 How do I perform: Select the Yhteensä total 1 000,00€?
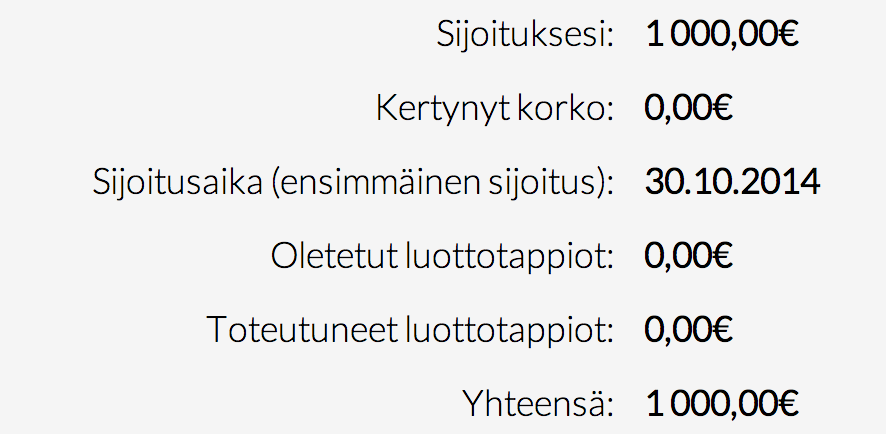(722, 403)
